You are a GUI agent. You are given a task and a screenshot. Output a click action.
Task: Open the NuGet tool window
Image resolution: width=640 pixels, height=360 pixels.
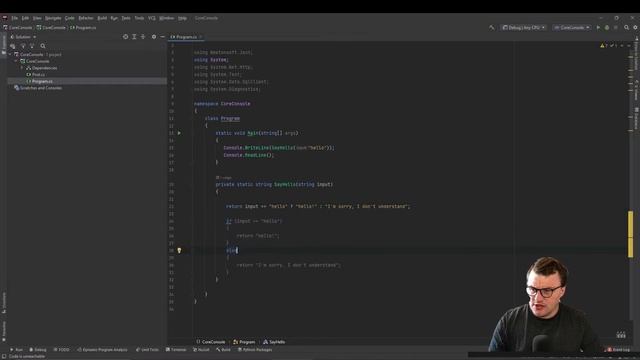click(x=201, y=350)
